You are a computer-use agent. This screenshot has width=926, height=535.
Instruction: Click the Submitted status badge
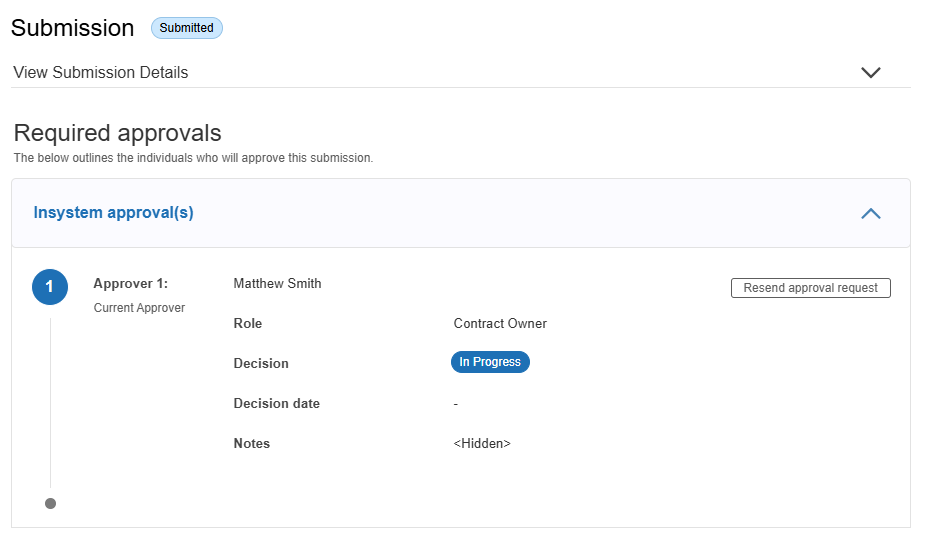(x=187, y=28)
